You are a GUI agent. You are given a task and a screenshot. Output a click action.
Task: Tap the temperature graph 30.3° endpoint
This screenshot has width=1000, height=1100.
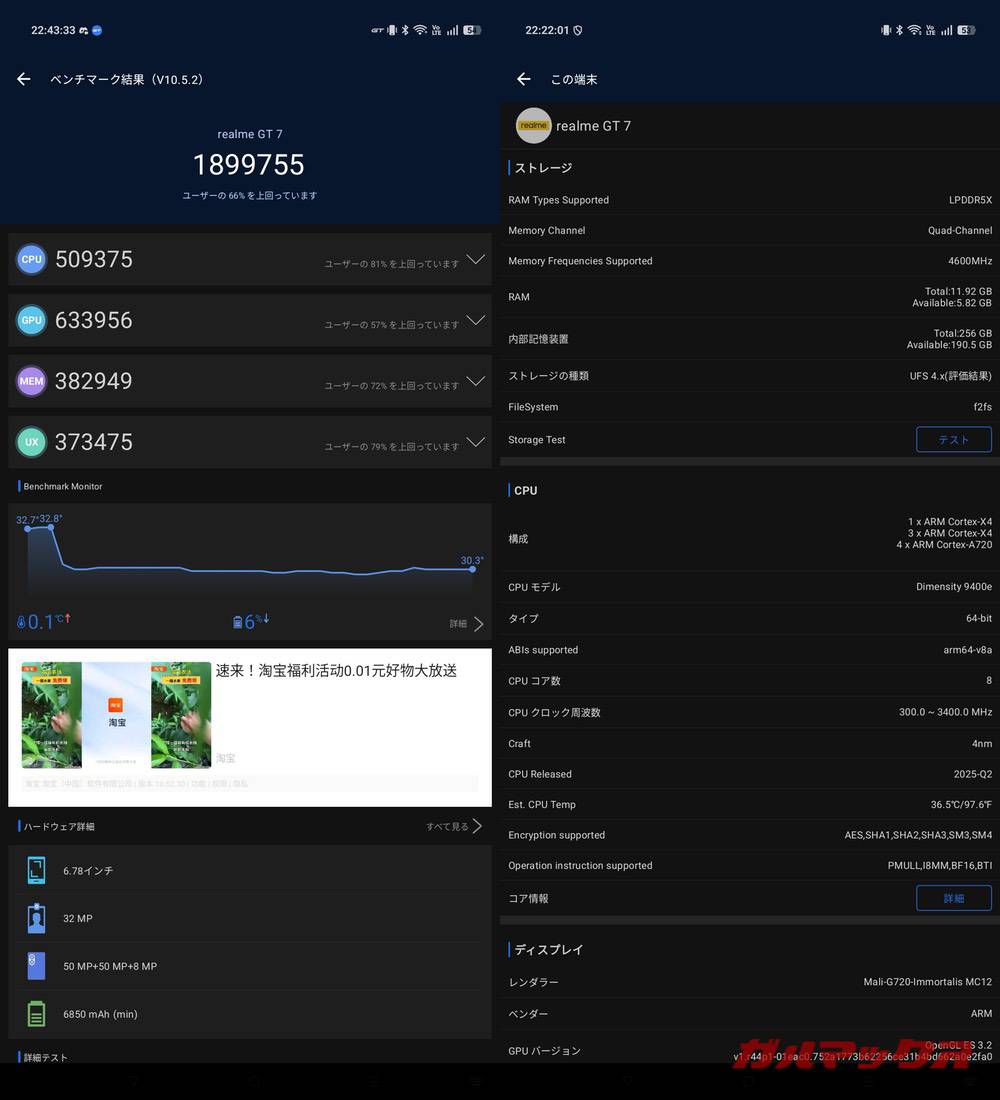pyautogui.click(x=472, y=569)
